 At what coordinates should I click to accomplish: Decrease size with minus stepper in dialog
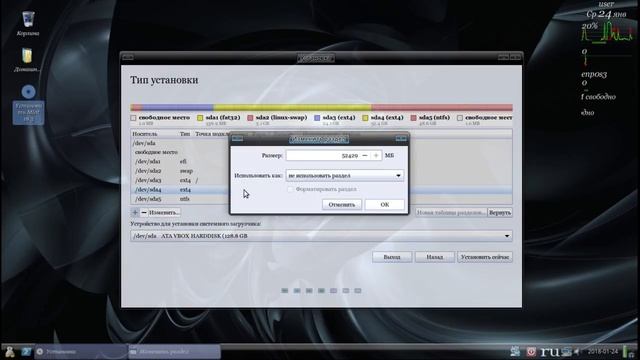click(365, 156)
